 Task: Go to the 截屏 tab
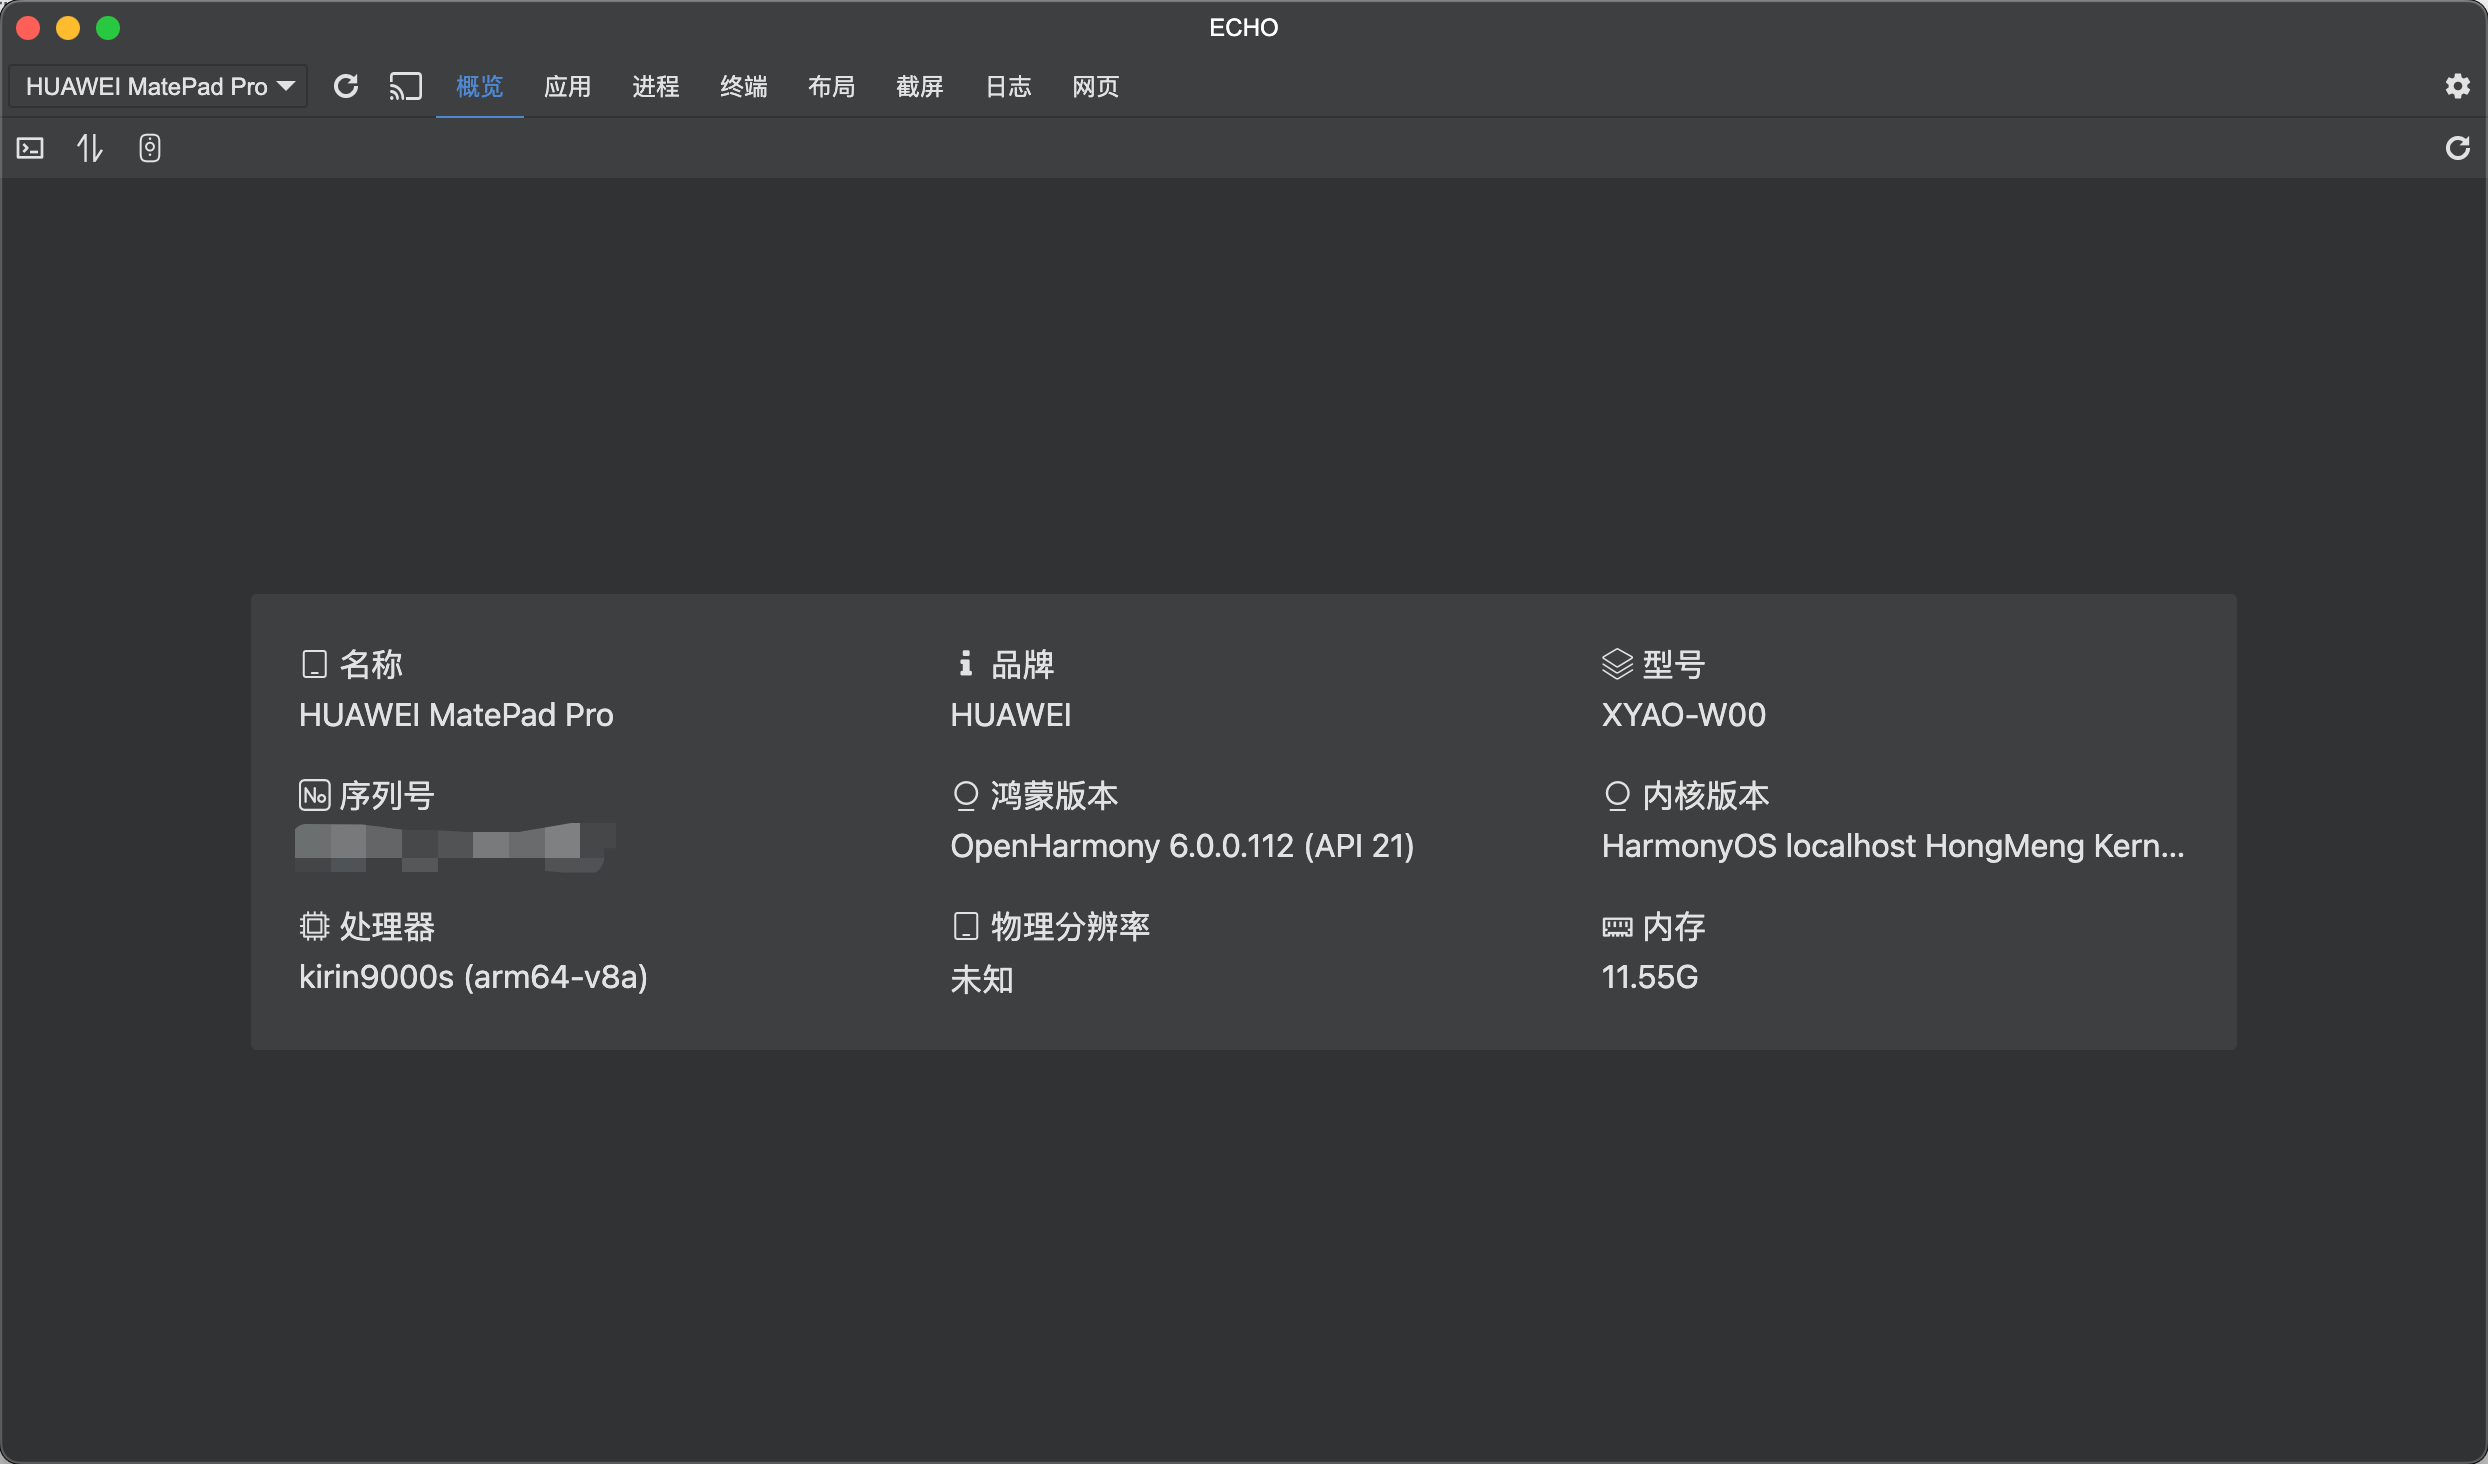919,87
